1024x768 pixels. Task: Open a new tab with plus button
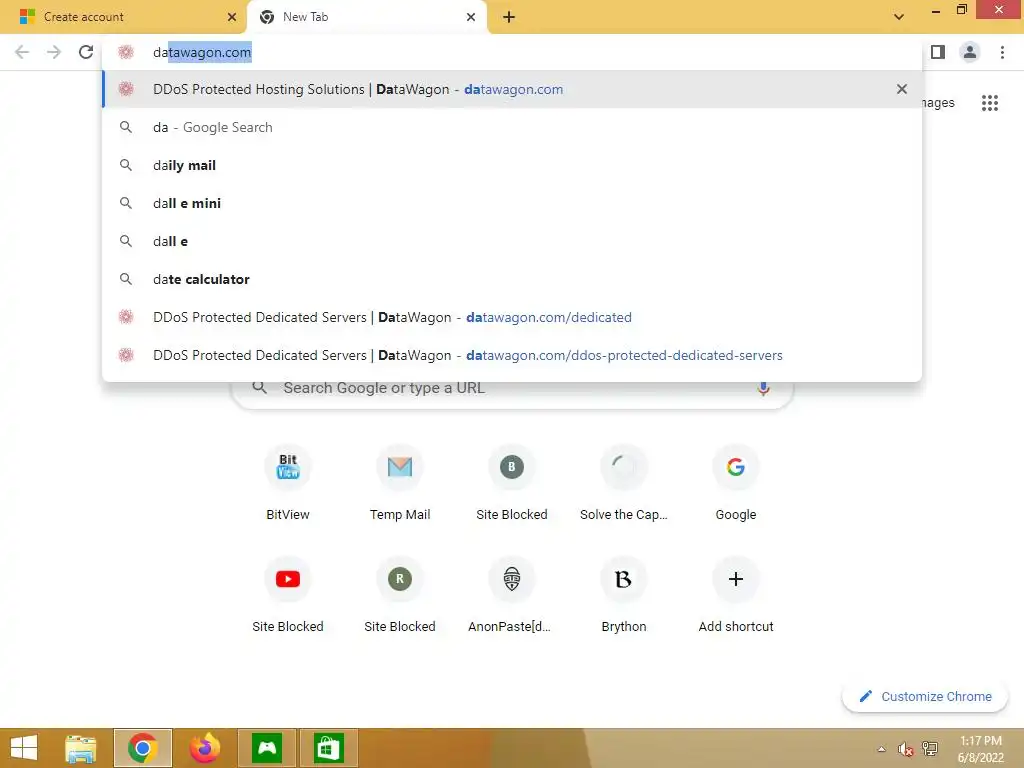click(x=509, y=17)
